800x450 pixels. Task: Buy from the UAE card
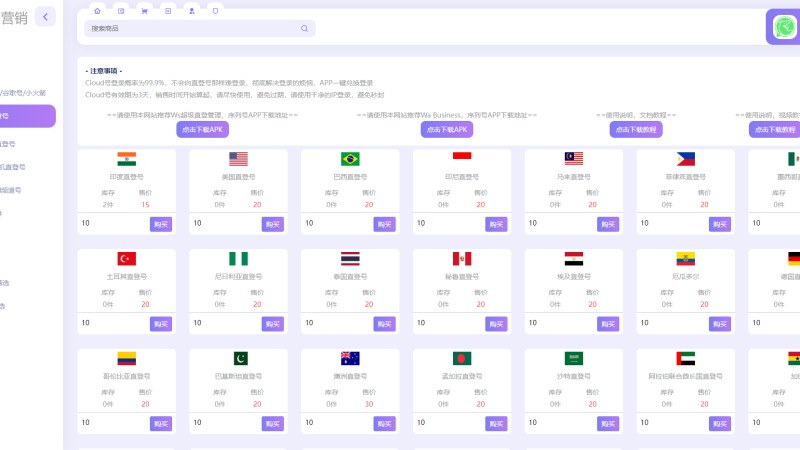(719, 423)
